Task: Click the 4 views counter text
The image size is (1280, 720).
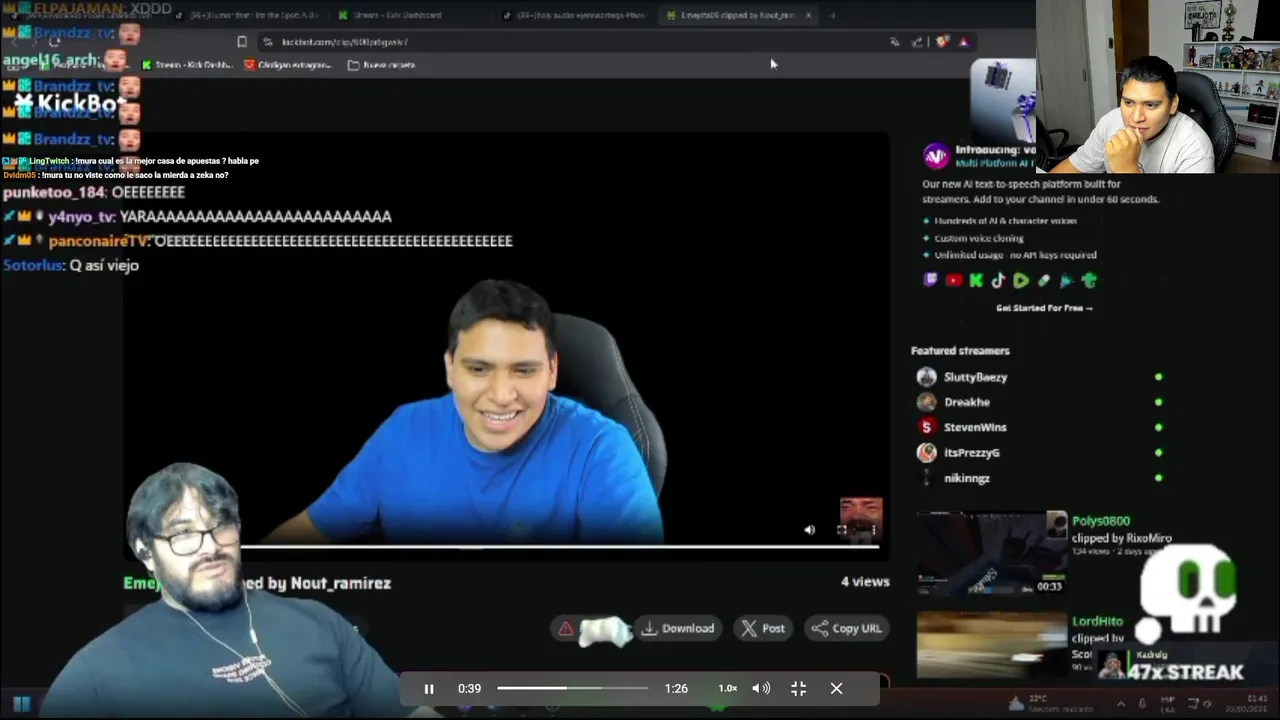Action: tap(865, 581)
